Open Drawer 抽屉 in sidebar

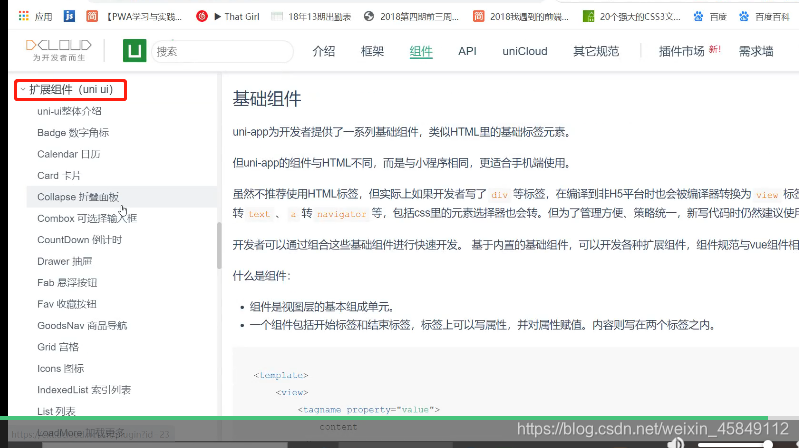(x=65, y=261)
